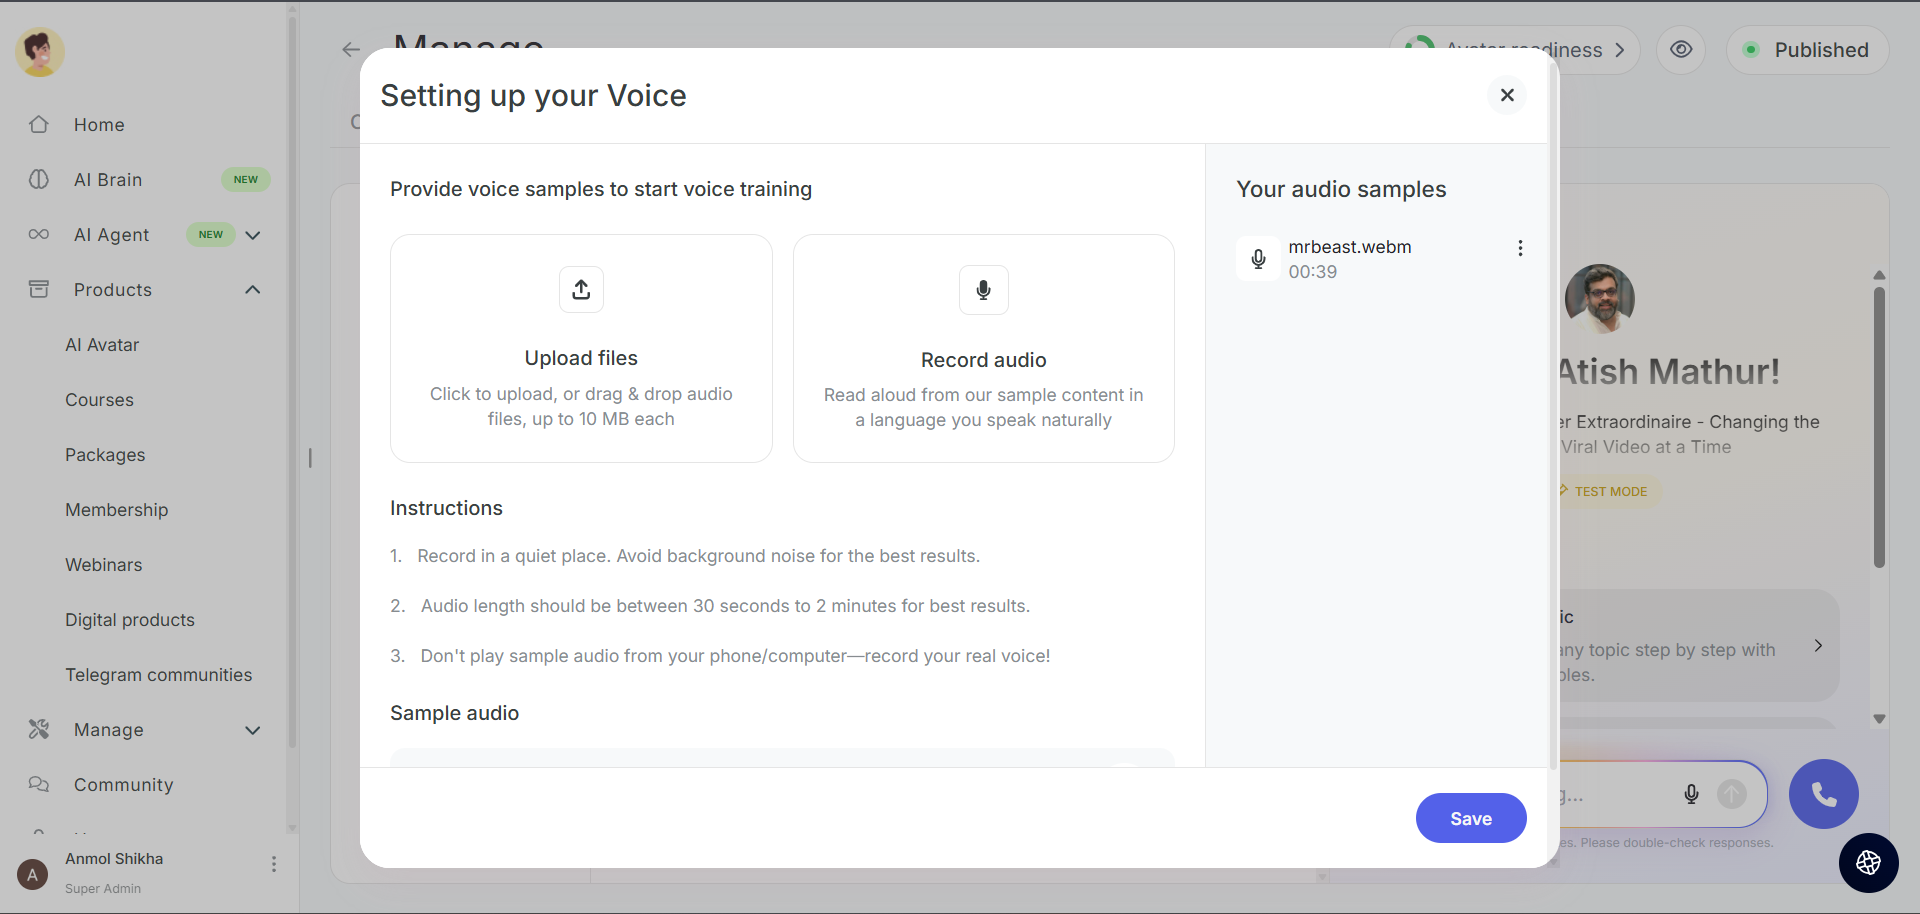Expand the Manage sidebar section
1920x914 pixels.
coord(253,730)
